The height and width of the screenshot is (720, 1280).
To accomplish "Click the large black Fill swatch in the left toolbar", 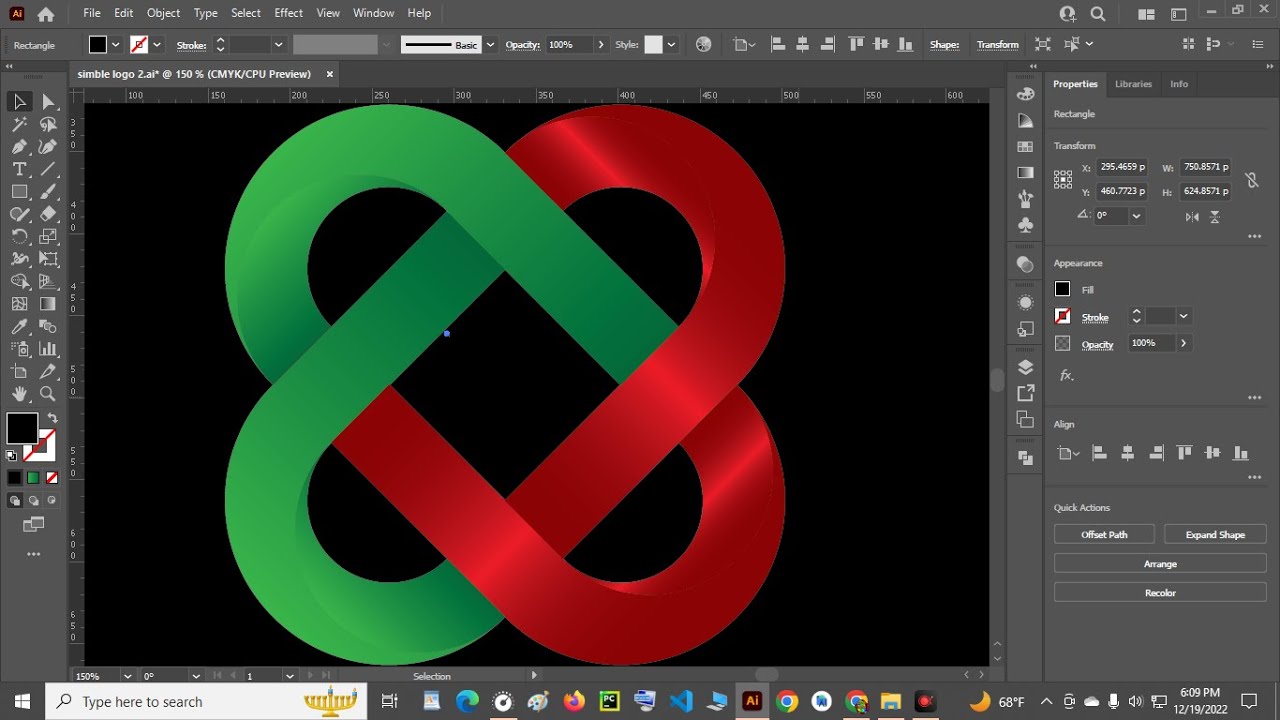I will coord(22,428).
